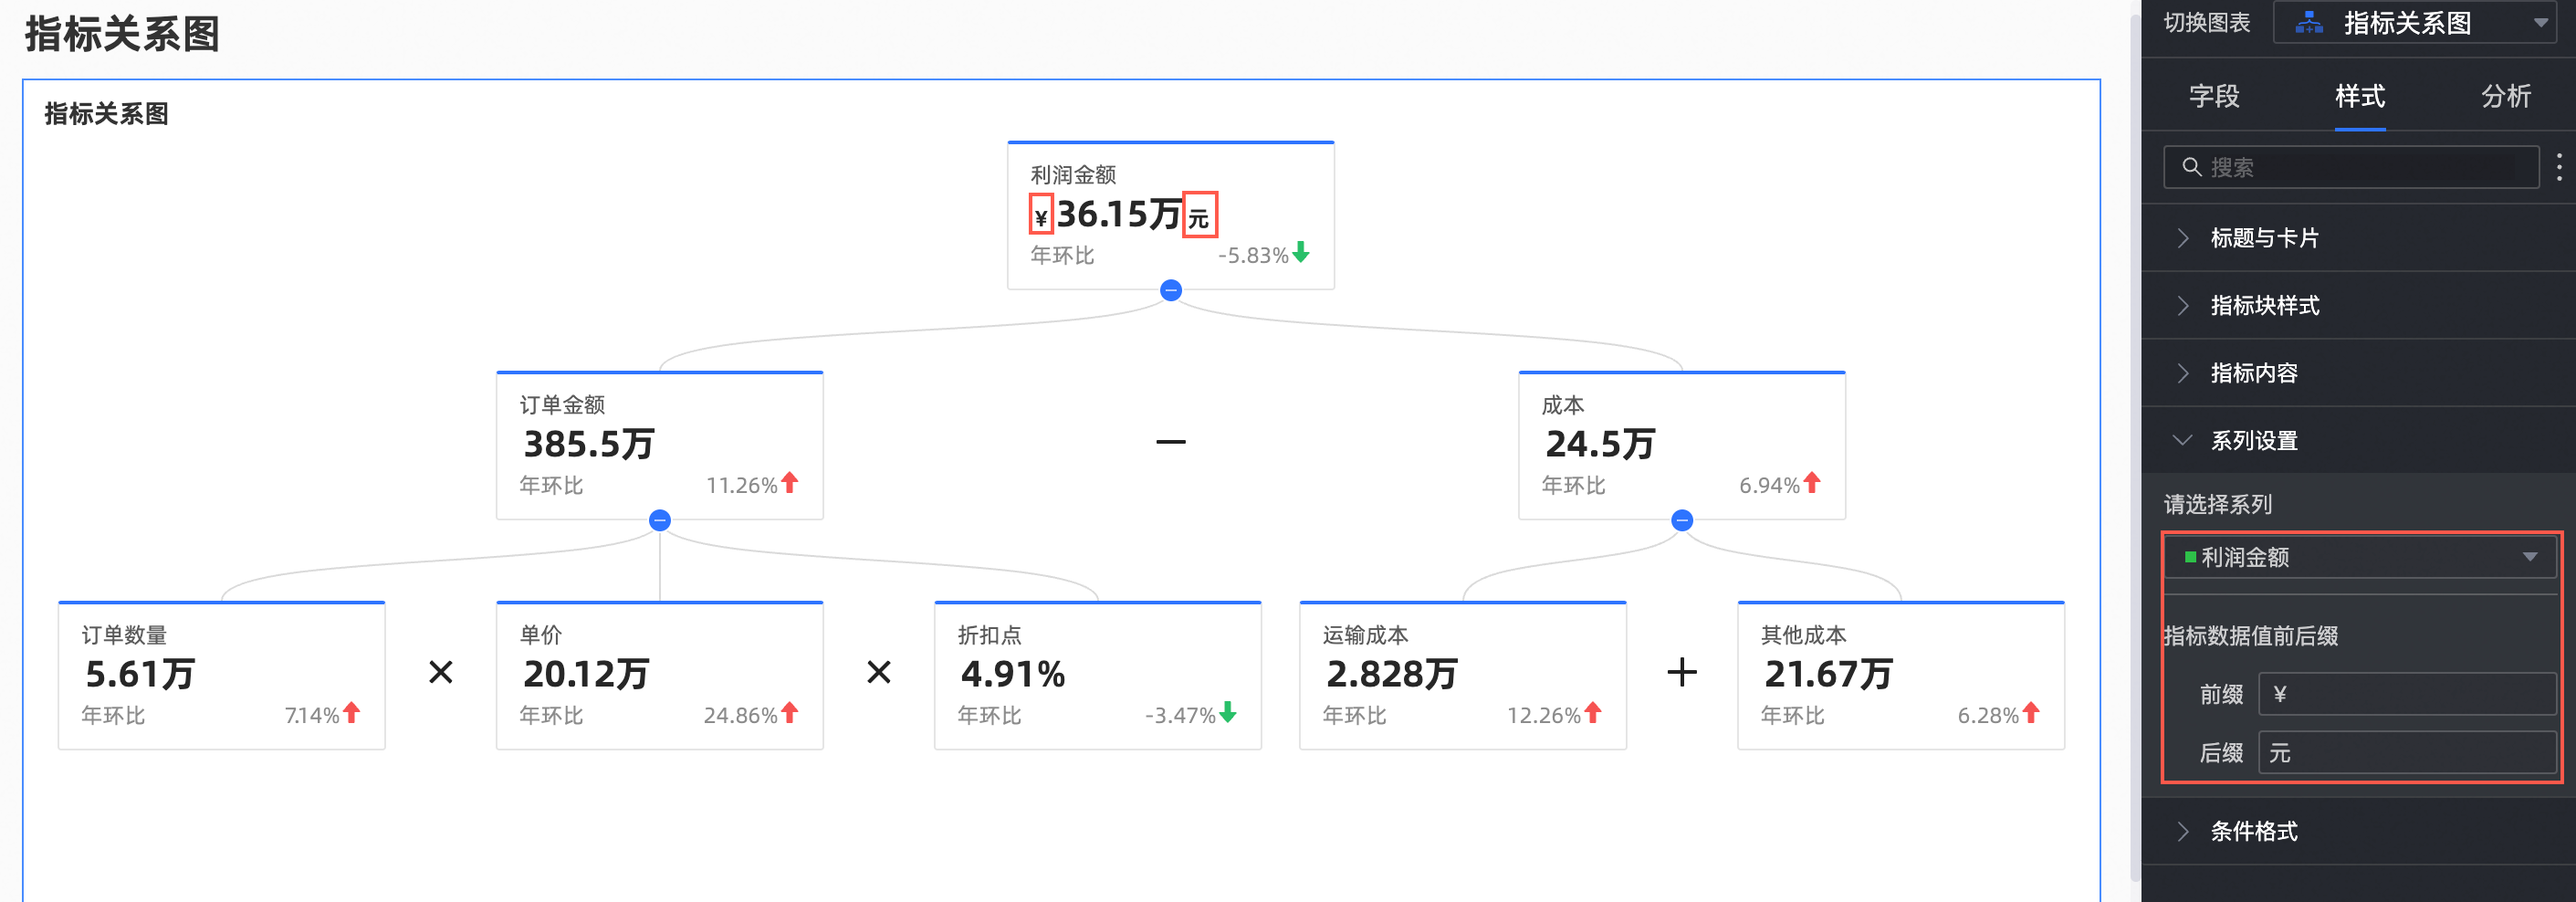2576x902 pixels.
Task: Click the 后缀 suffix input field
Action: pyautogui.click(x=2406, y=753)
